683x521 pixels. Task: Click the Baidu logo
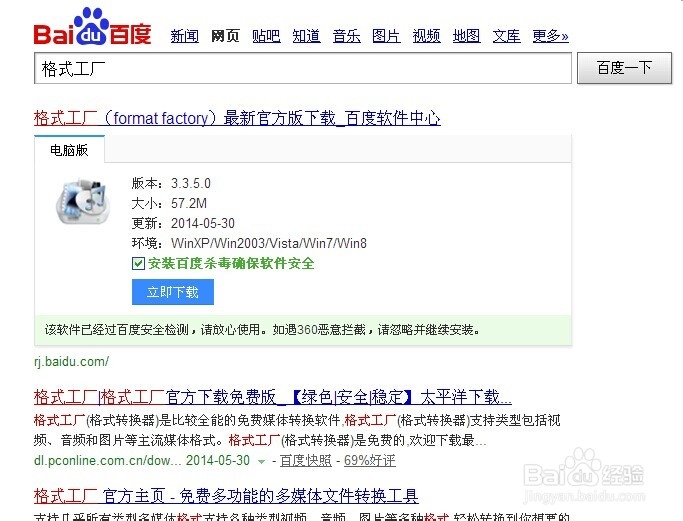point(92,27)
